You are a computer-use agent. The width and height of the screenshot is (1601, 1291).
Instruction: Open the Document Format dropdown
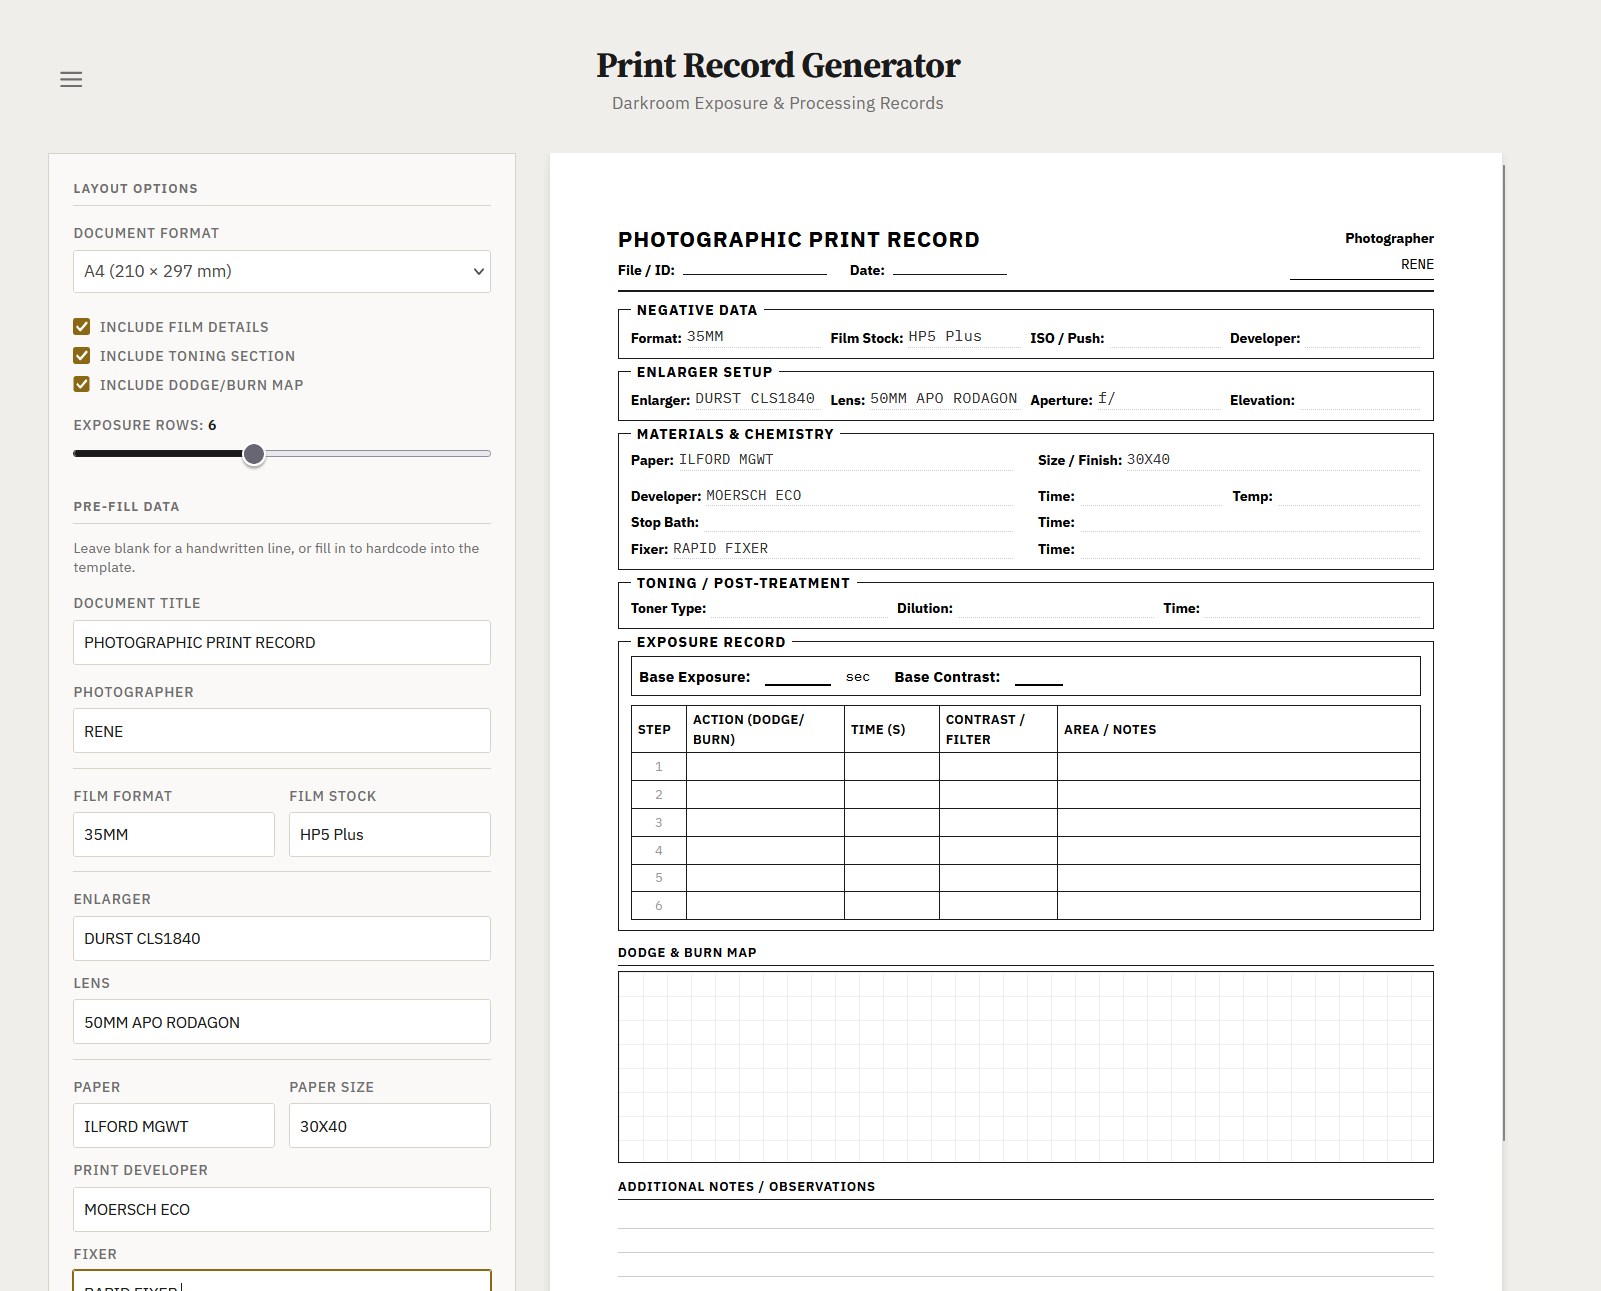[281, 271]
